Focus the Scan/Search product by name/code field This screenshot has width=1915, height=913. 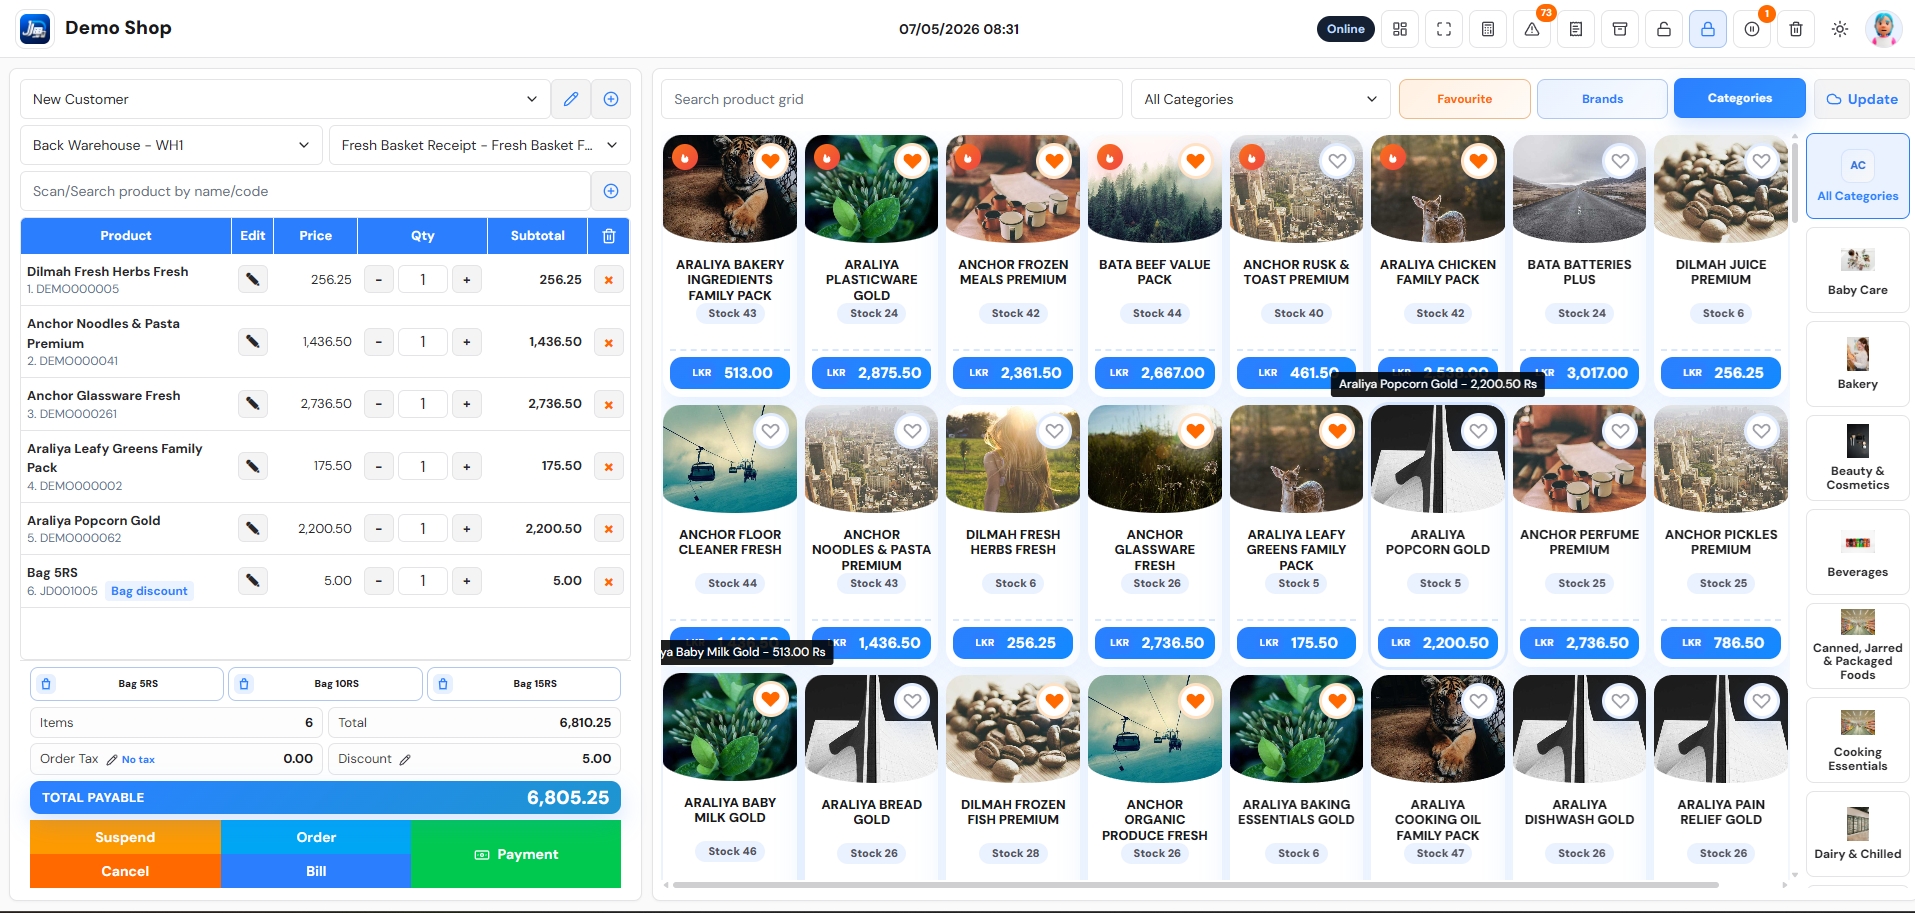coord(305,191)
